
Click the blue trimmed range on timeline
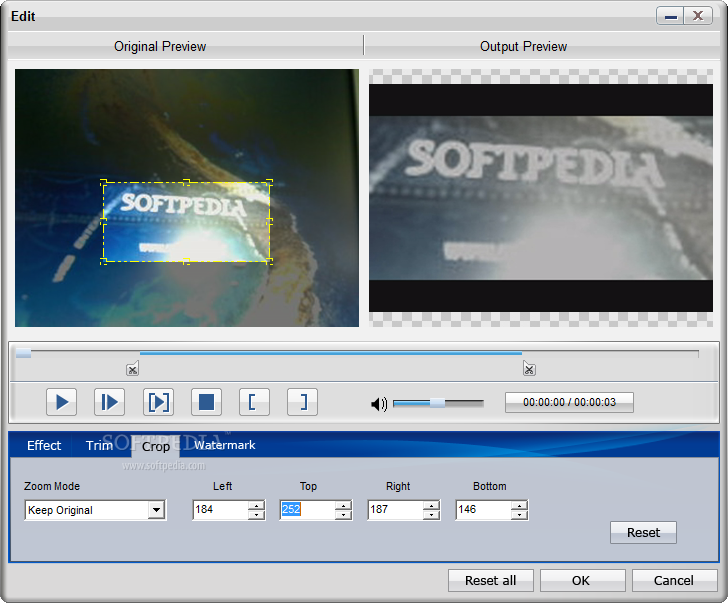click(x=331, y=354)
